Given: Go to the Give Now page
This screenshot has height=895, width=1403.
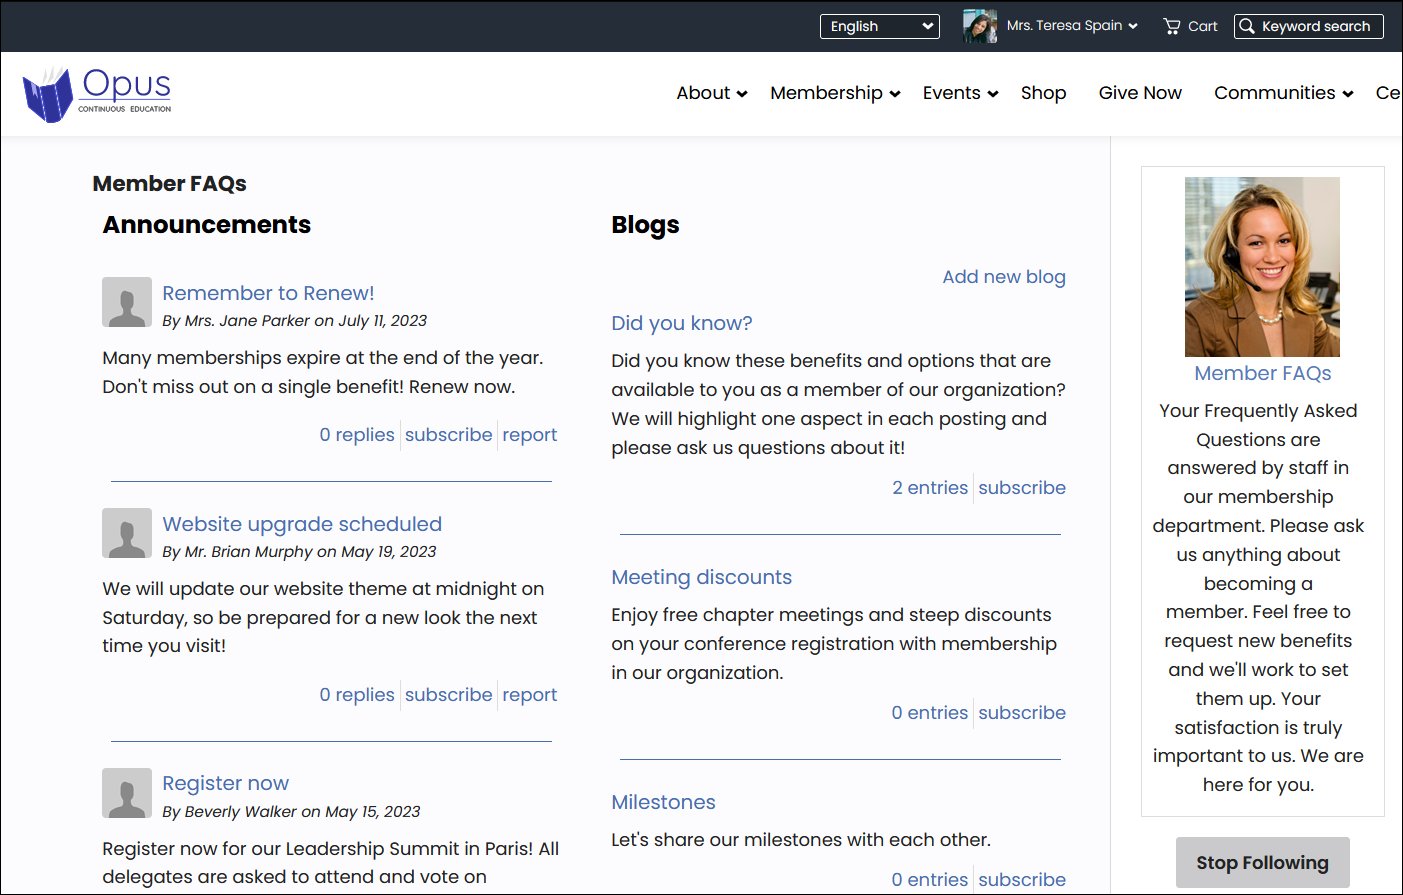Looking at the screenshot, I should pos(1140,93).
